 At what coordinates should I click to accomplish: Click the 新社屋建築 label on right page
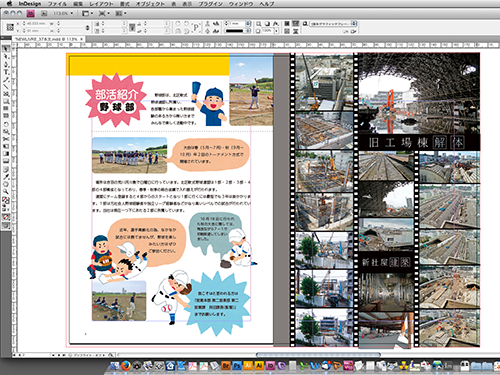coord(386,262)
